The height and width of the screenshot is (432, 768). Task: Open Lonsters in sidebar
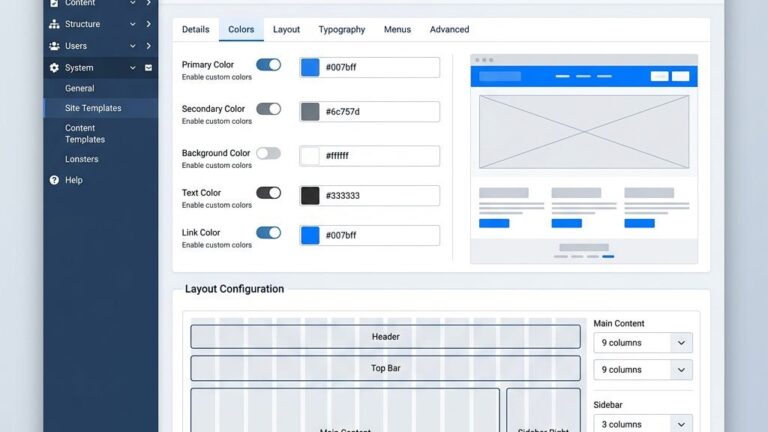click(81, 159)
